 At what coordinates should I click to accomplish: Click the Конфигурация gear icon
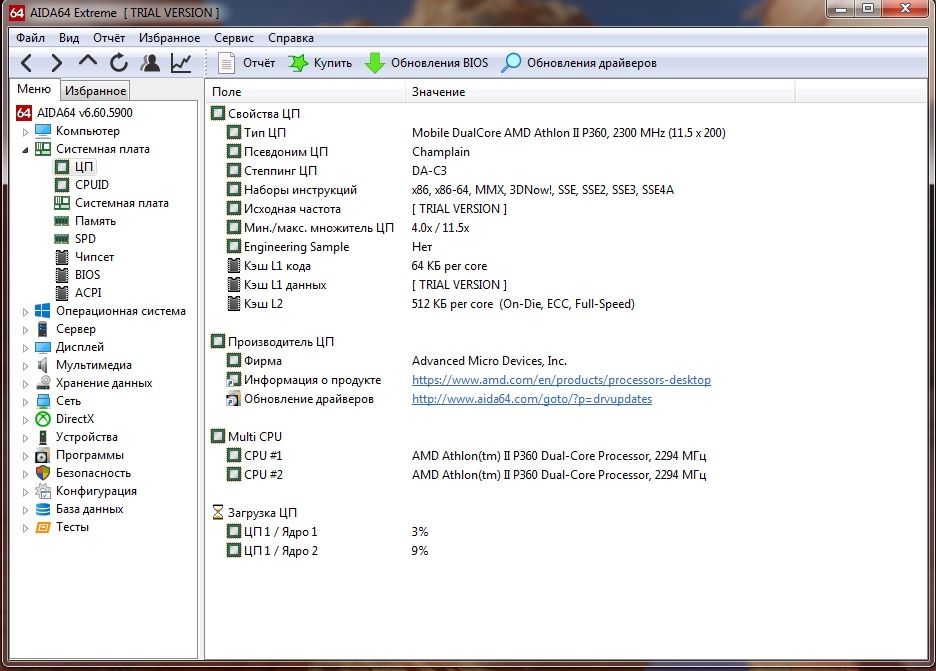point(43,491)
